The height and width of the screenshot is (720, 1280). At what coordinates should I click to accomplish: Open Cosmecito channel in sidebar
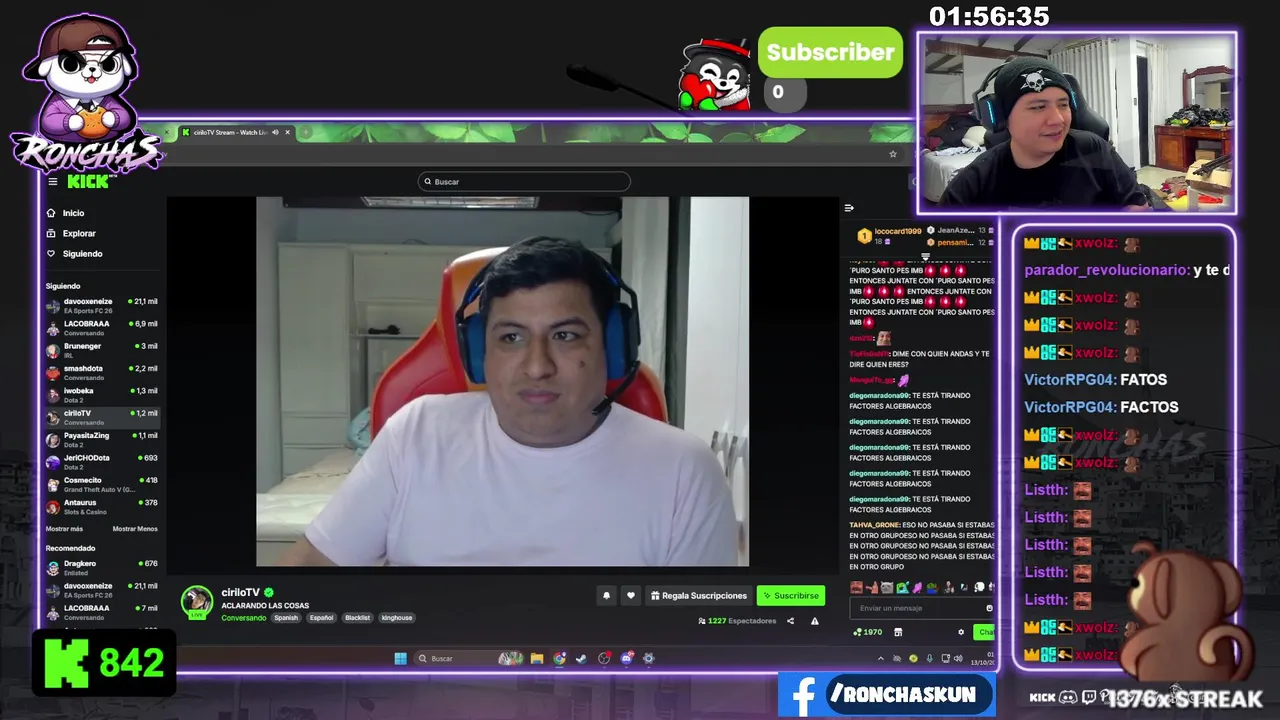click(x=102, y=484)
